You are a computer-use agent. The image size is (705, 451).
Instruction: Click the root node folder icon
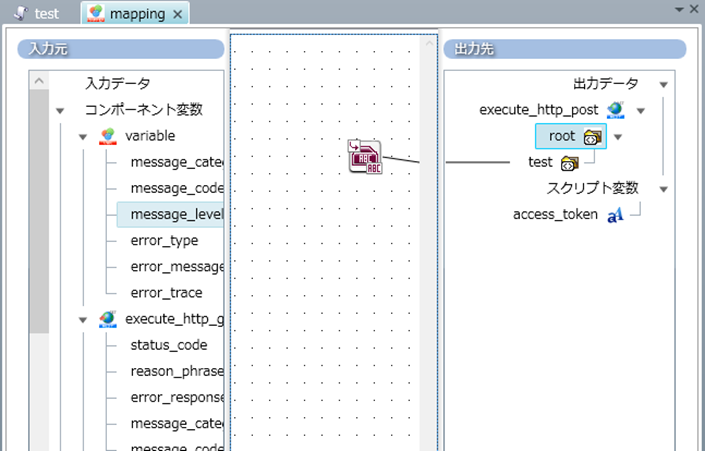tap(593, 136)
